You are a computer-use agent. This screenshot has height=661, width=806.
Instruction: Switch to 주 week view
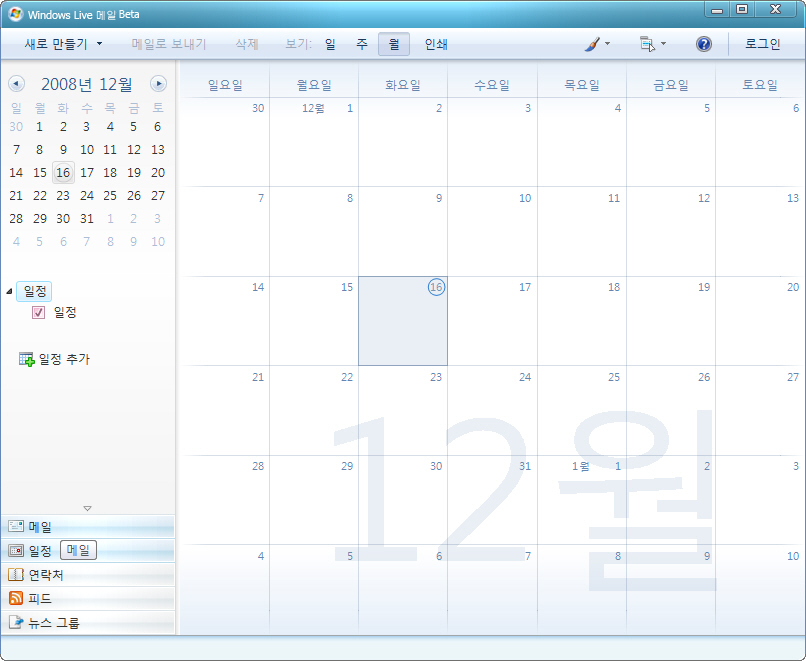click(x=362, y=44)
